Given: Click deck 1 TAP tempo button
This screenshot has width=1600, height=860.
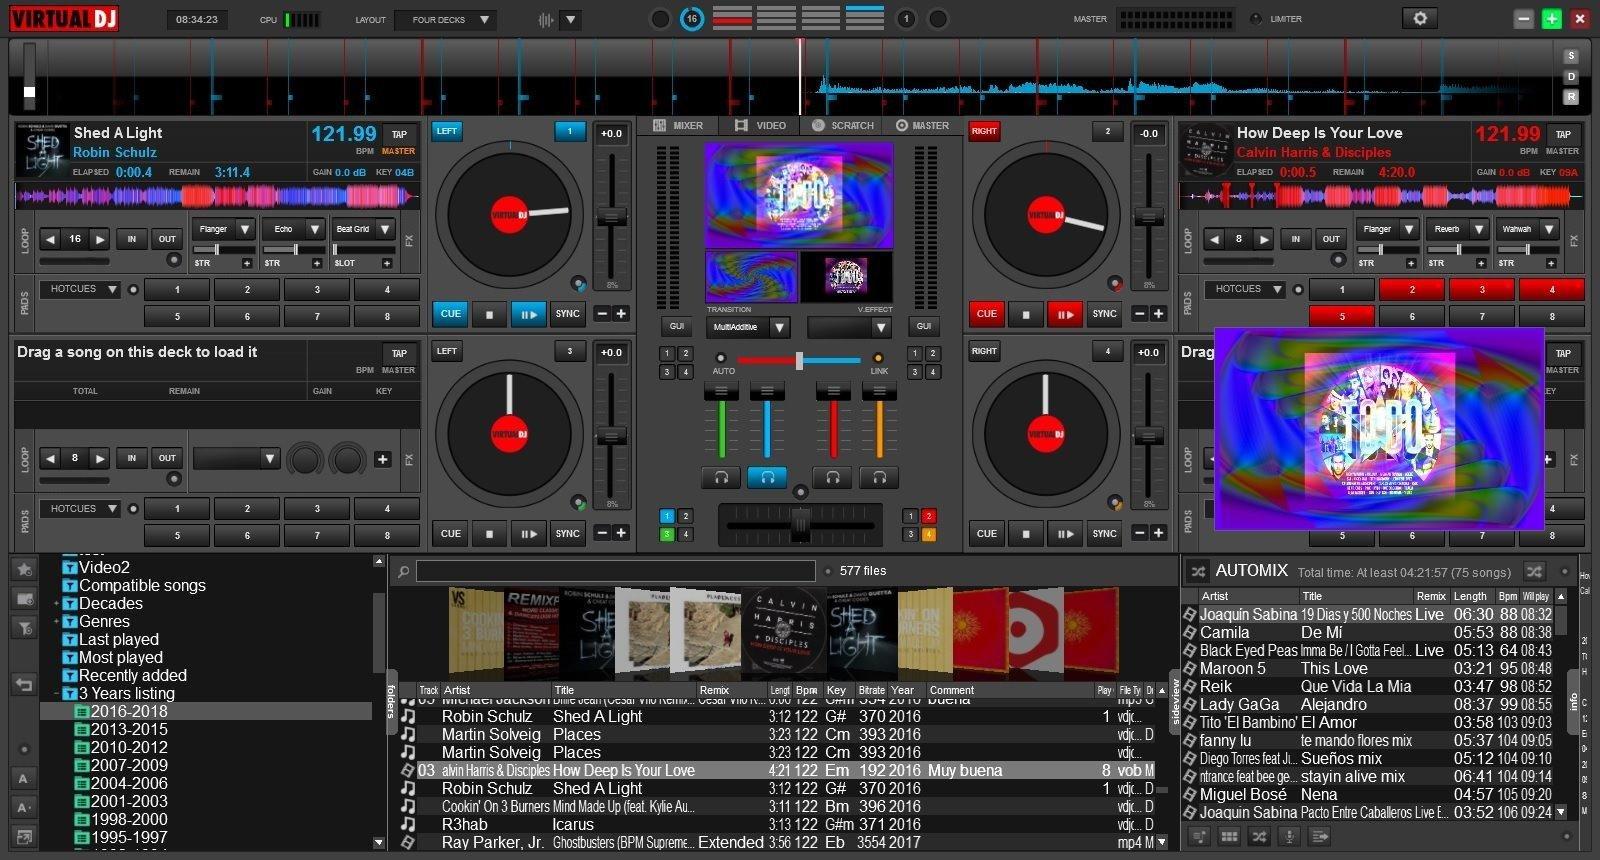Looking at the screenshot, I should pos(399,134).
